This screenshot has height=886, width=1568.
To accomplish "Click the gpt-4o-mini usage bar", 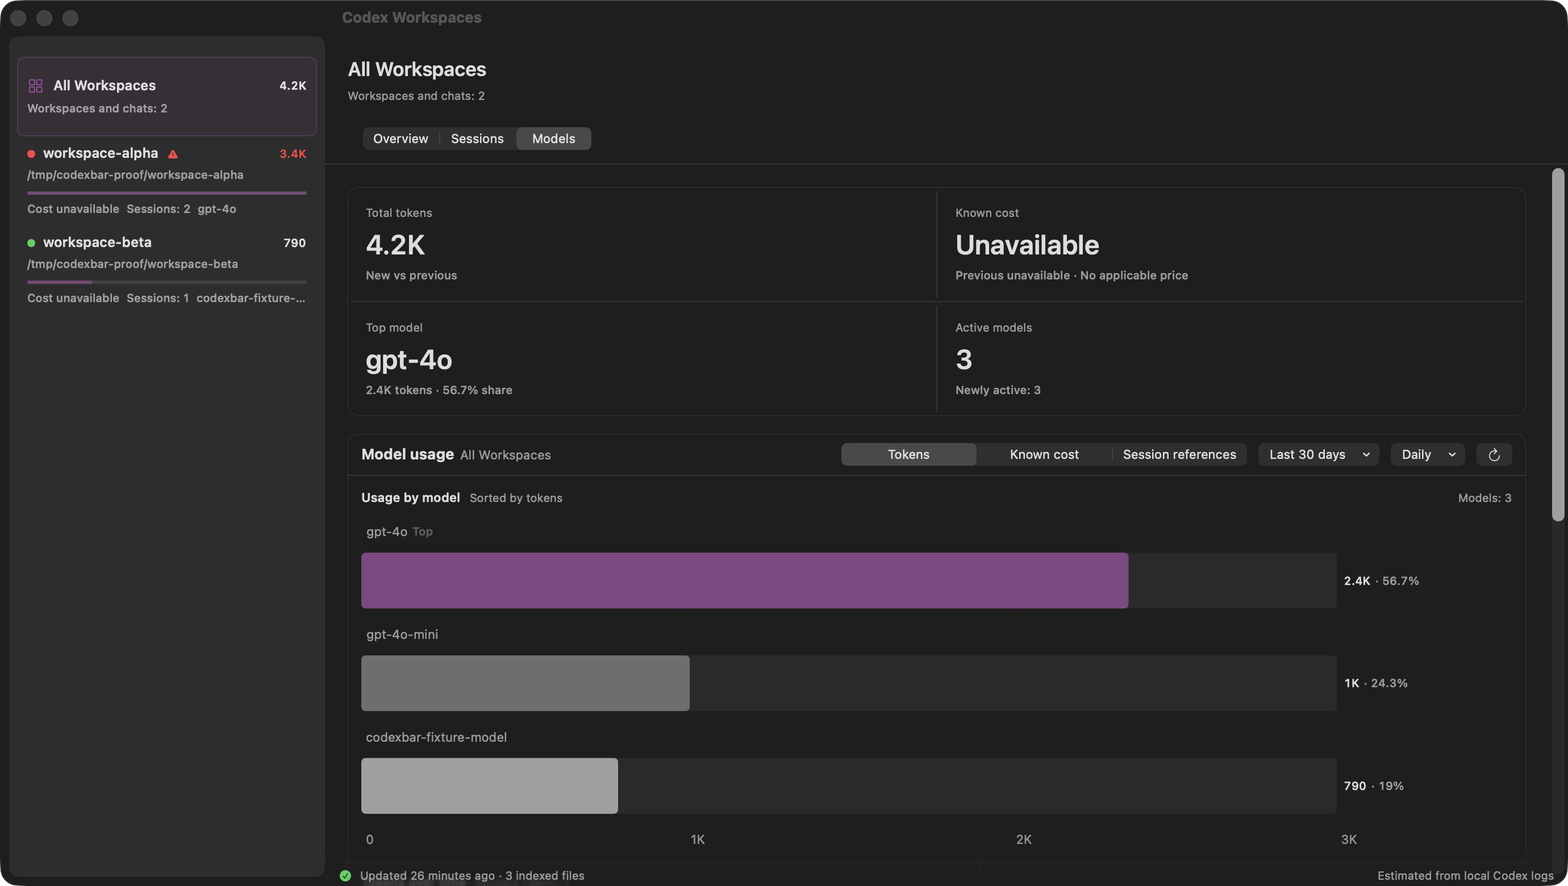I will pos(525,684).
